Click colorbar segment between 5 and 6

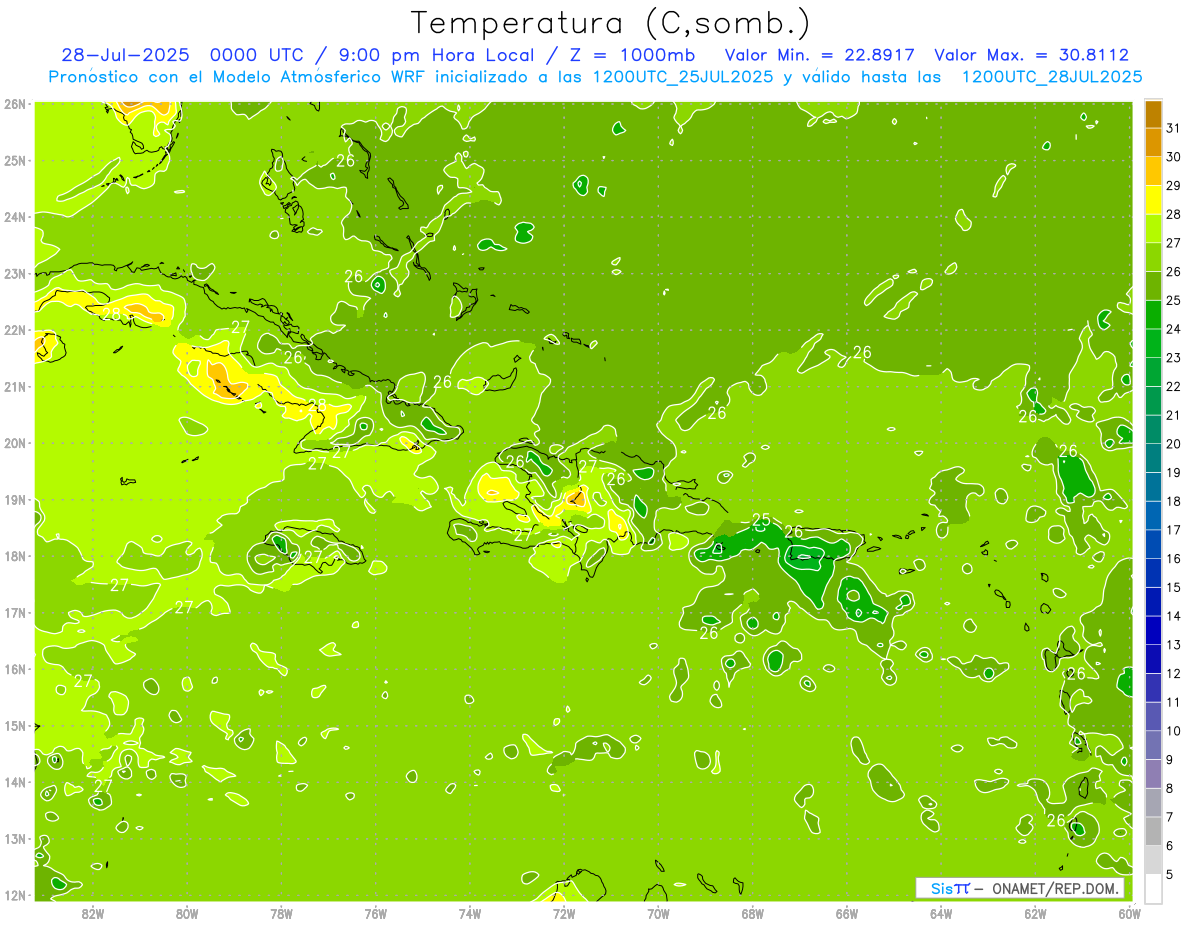click(1153, 860)
